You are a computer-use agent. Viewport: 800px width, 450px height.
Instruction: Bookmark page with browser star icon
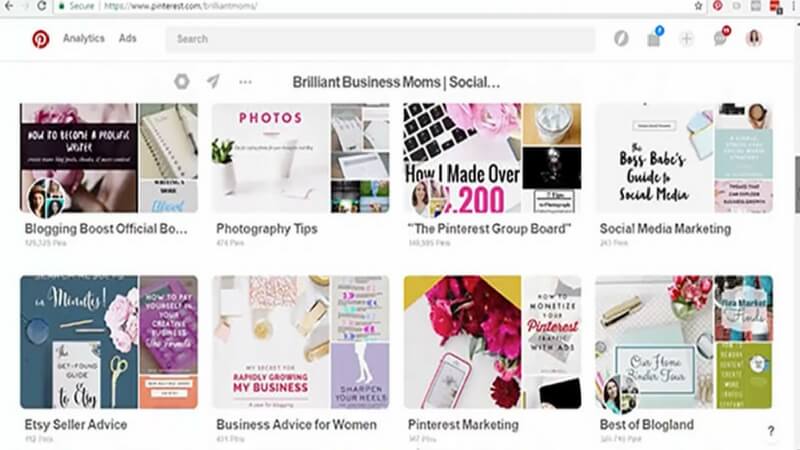coord(698,6)
